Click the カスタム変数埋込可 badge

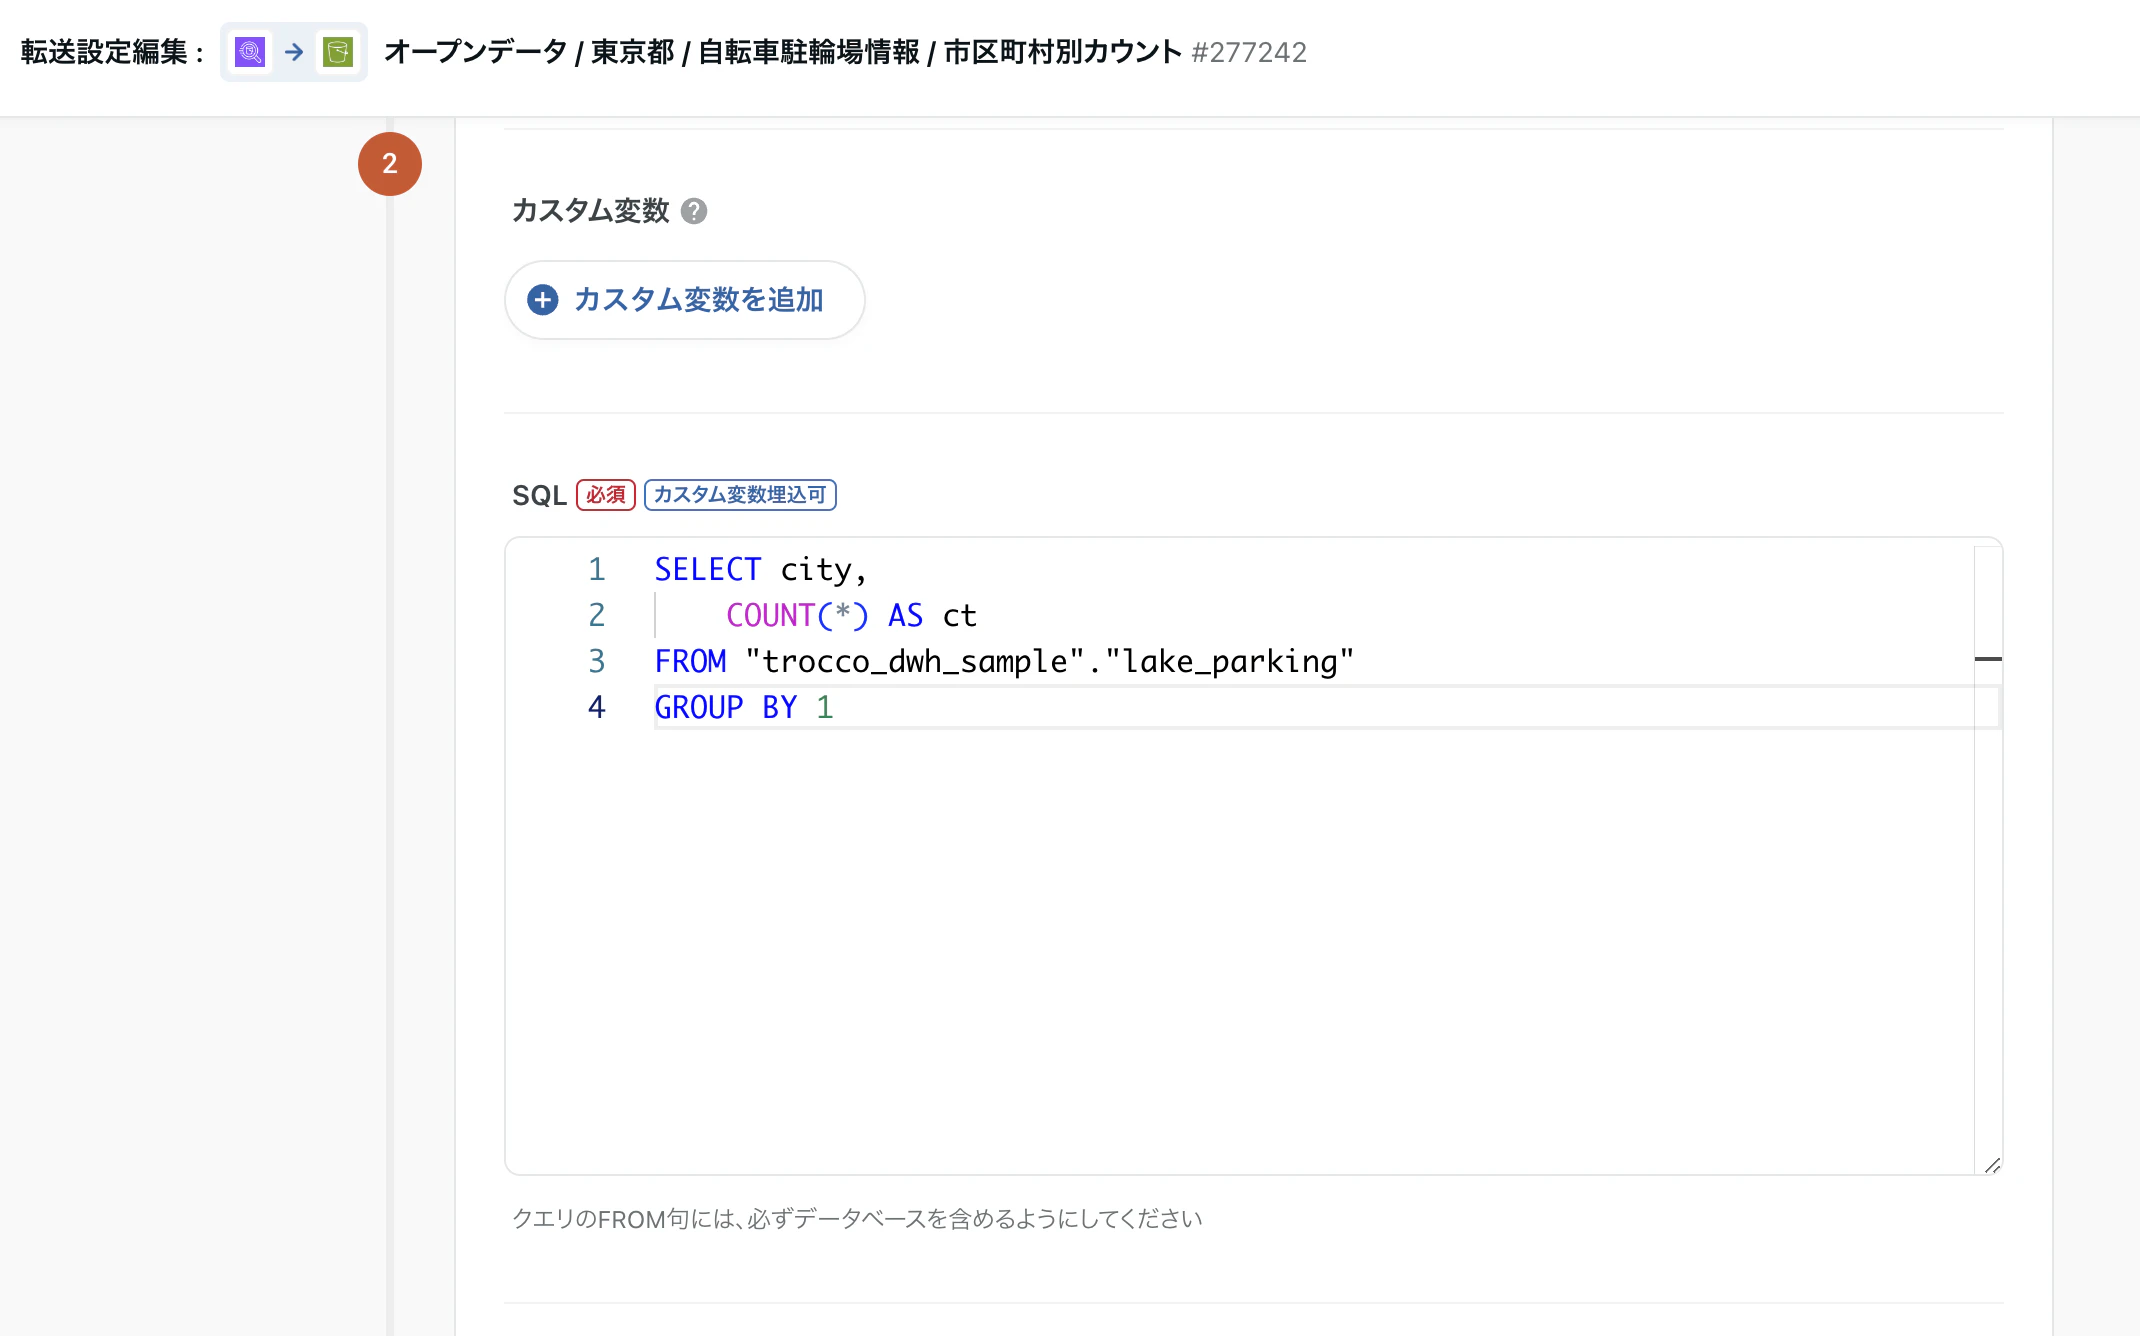[740, 495]
